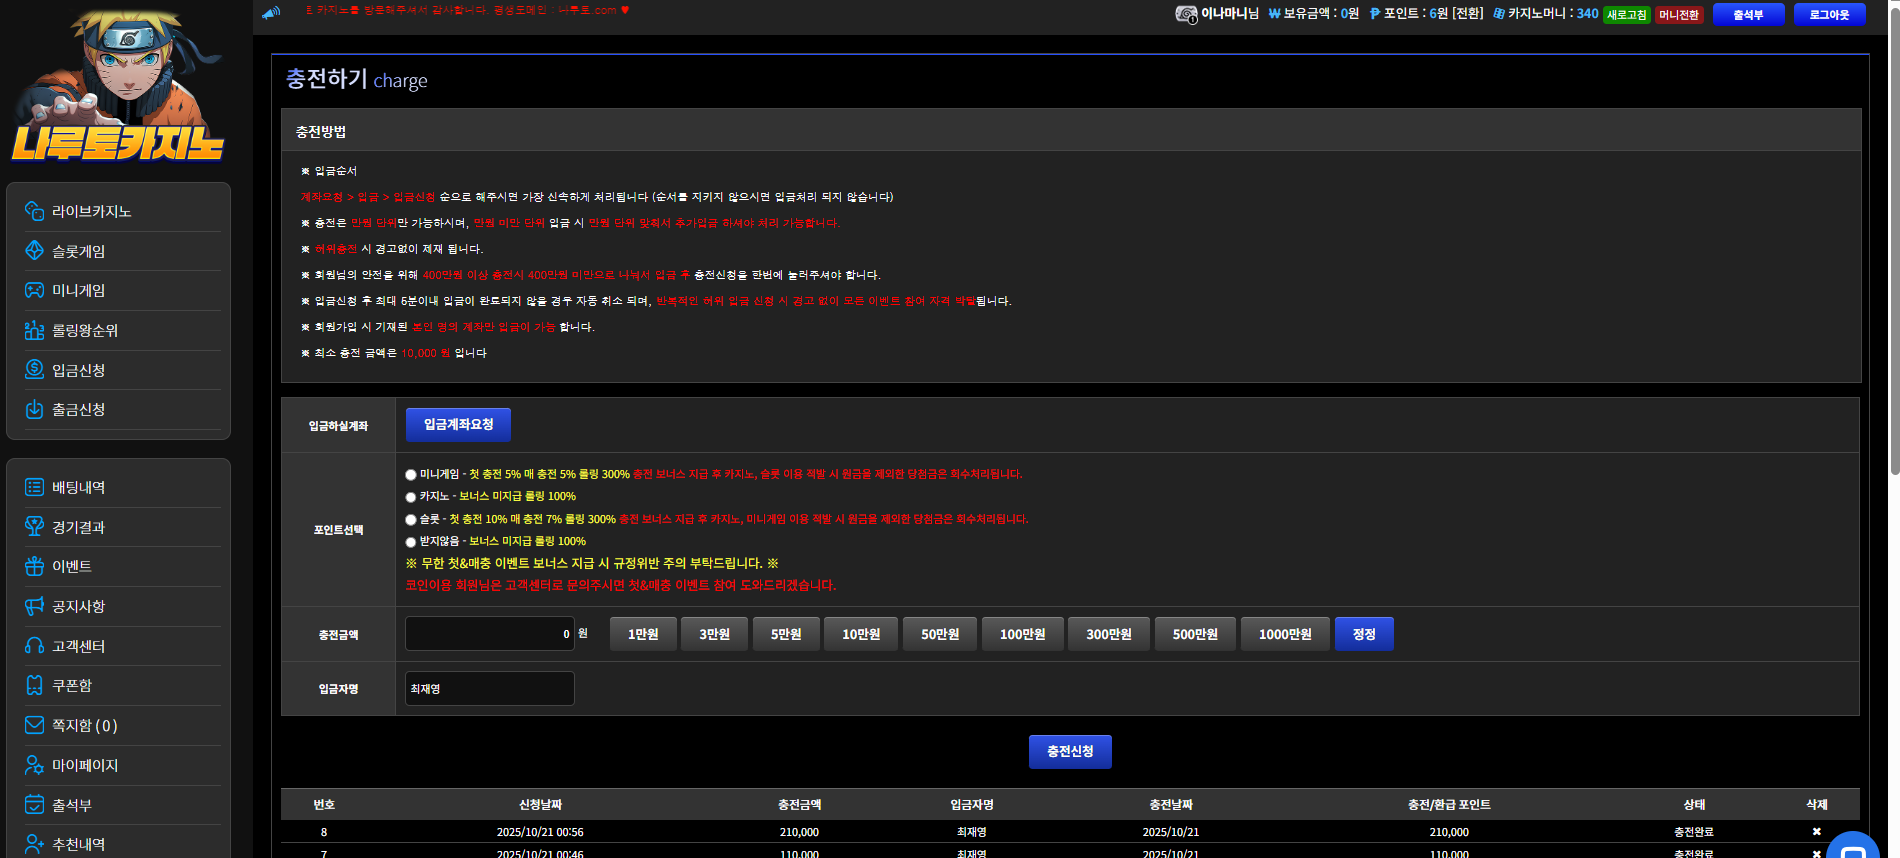Choose the 받지않음 radio option
1900x858 pixels.
pos(411,542)
